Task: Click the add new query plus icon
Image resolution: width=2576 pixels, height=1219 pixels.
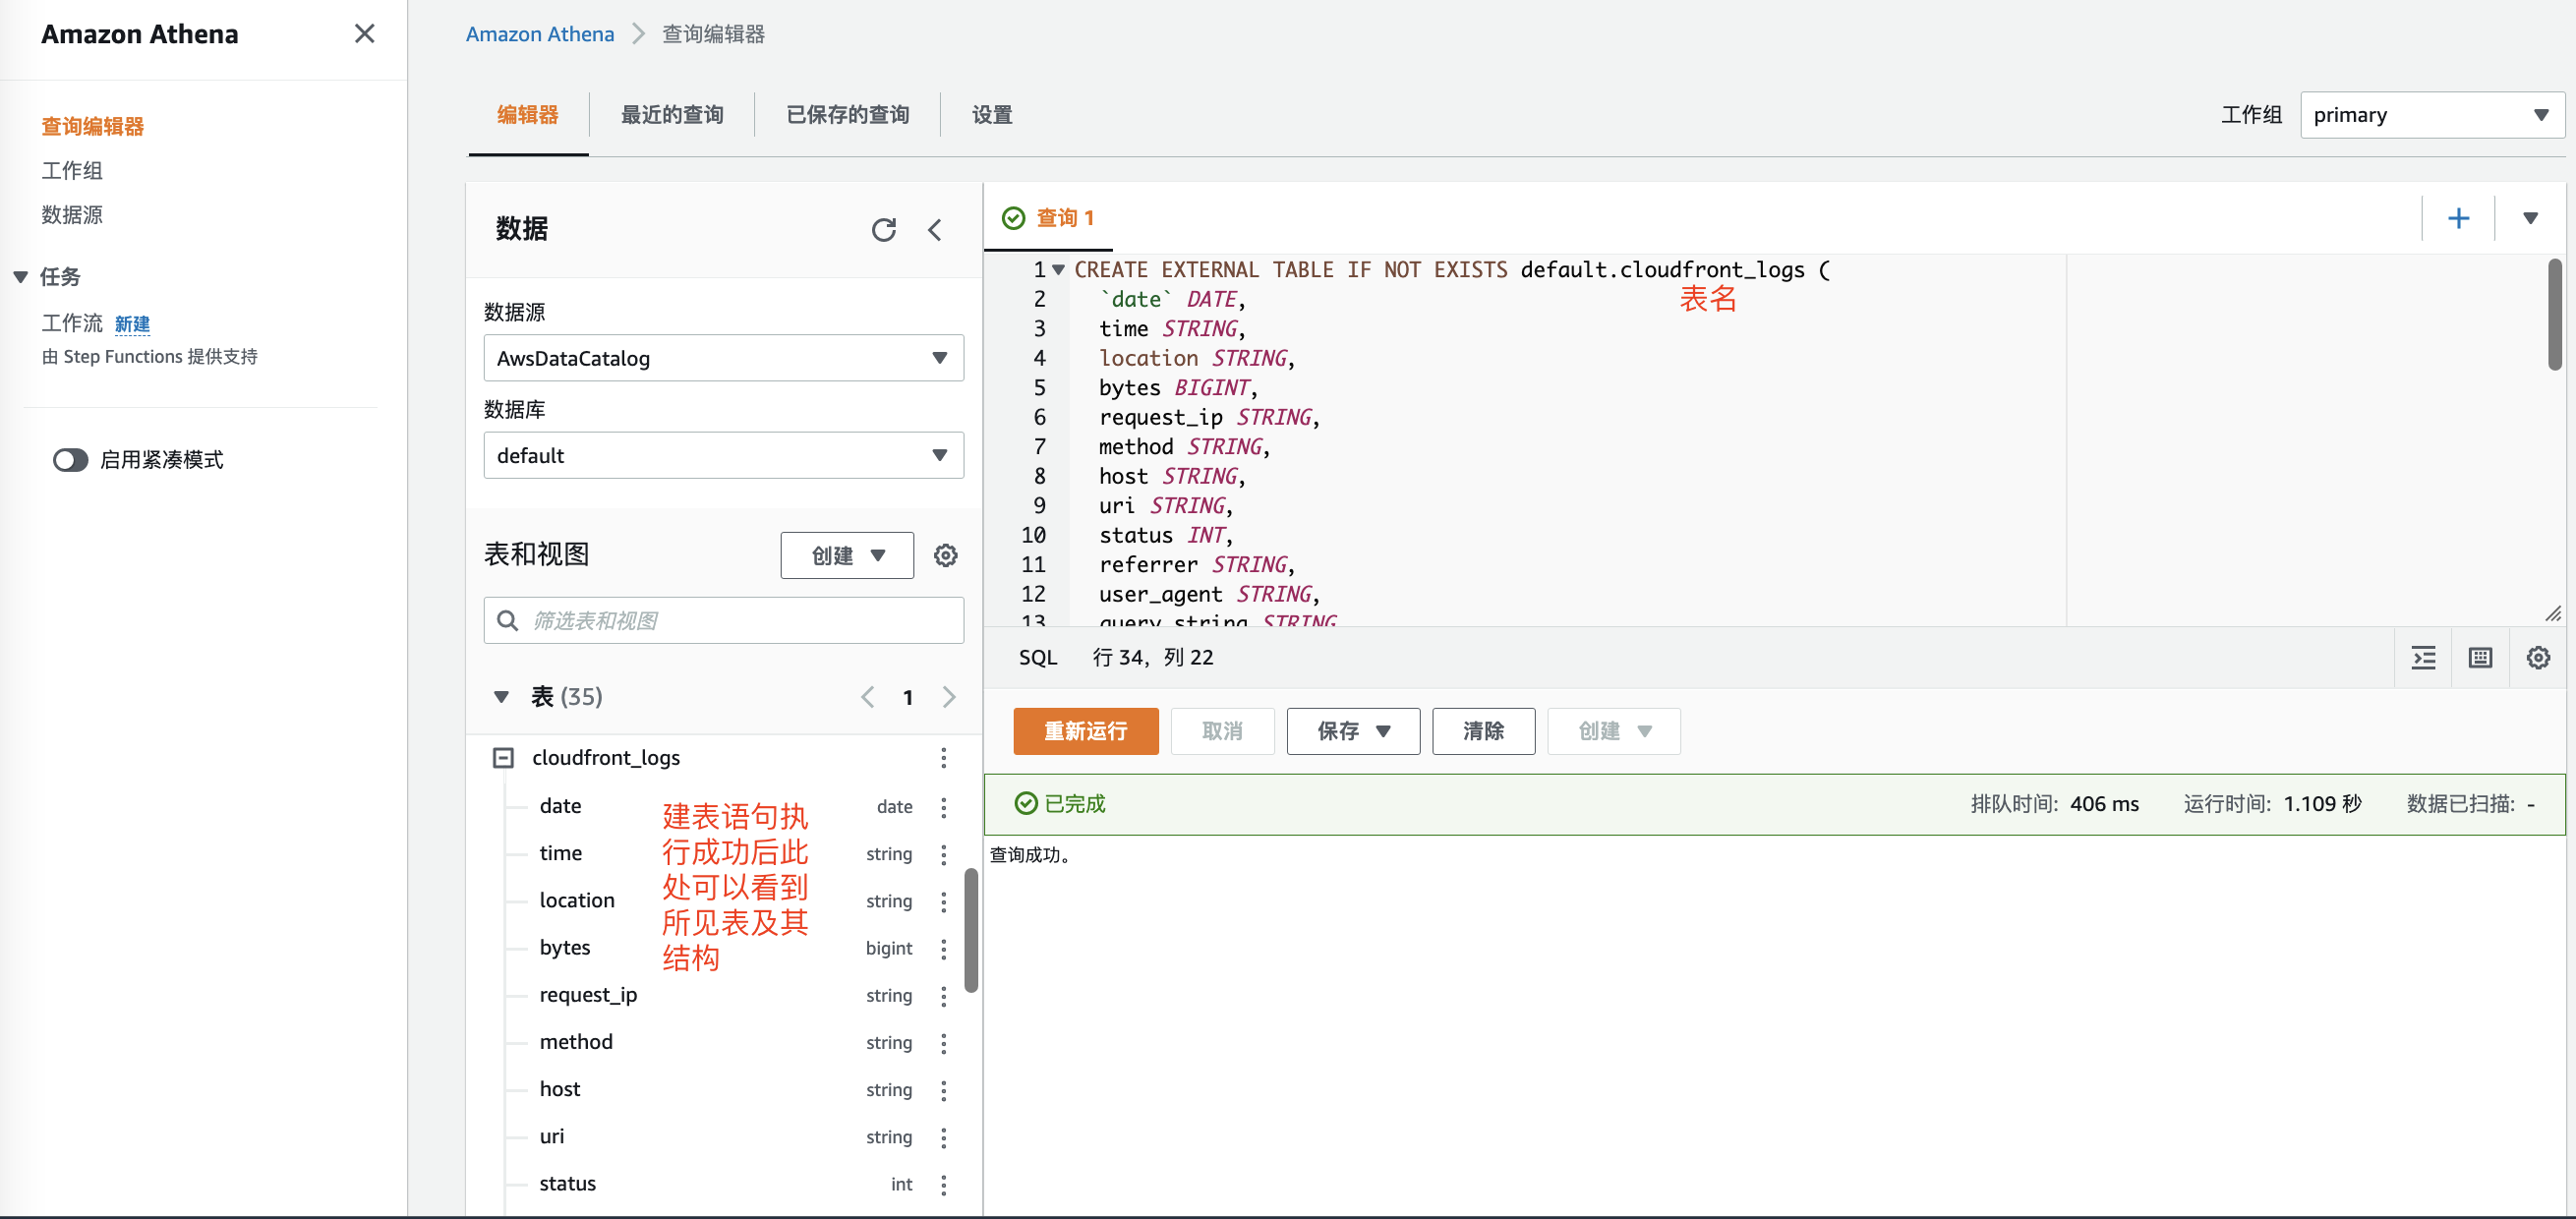Action: click(x=2458, y=218)
